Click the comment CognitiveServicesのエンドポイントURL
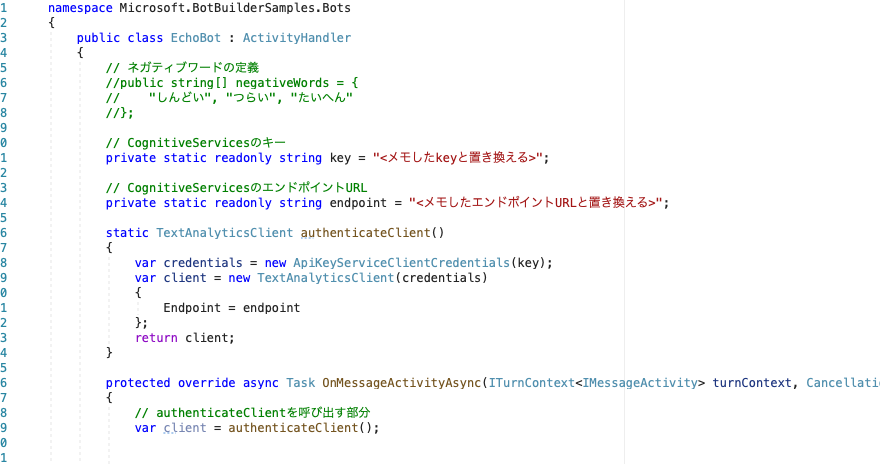The width and height of the screenshot is (880, 464). pyautogui.click(x=236, y=187)
